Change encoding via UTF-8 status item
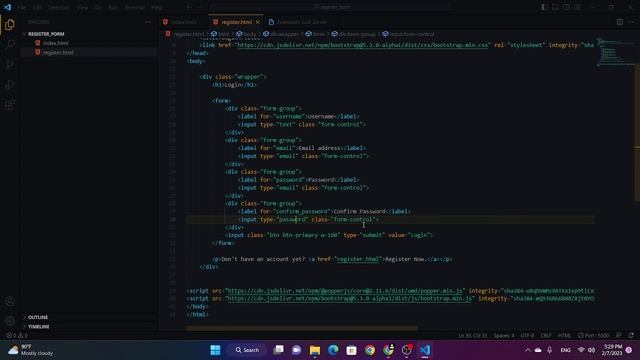This screenshot has height=360, width=640. [x=527, y=336]
